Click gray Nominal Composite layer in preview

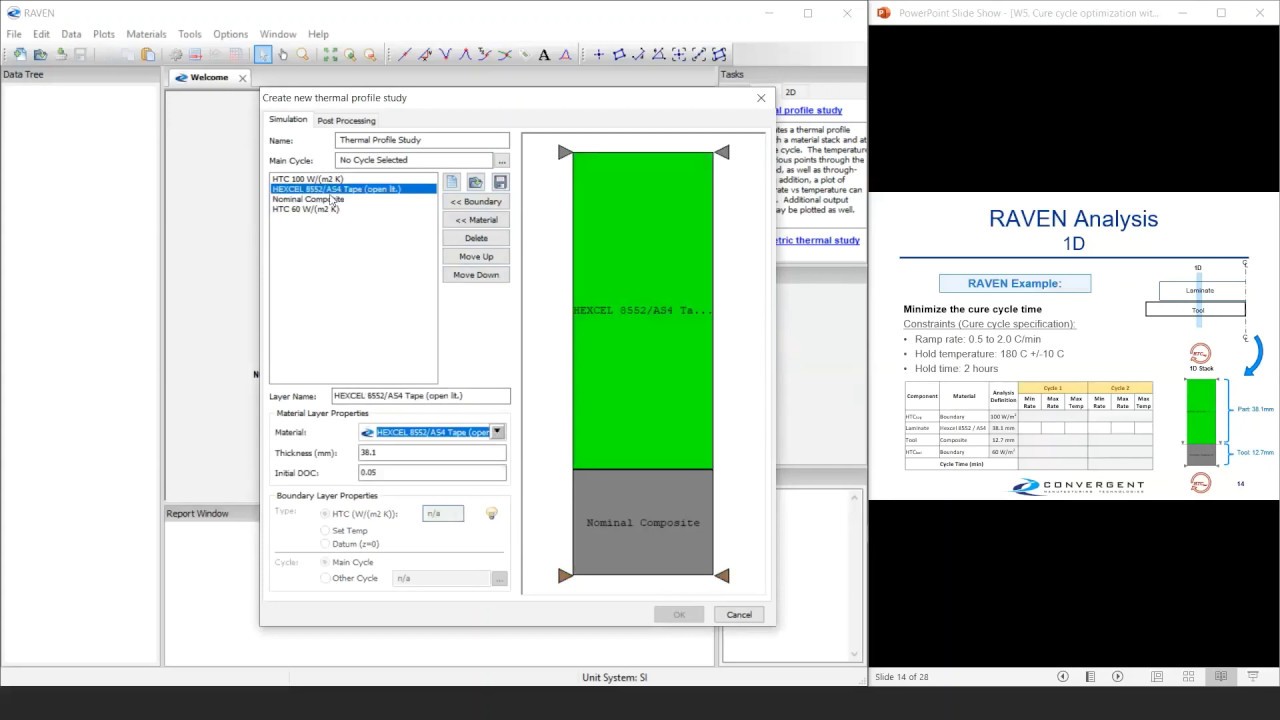[643, 522]
